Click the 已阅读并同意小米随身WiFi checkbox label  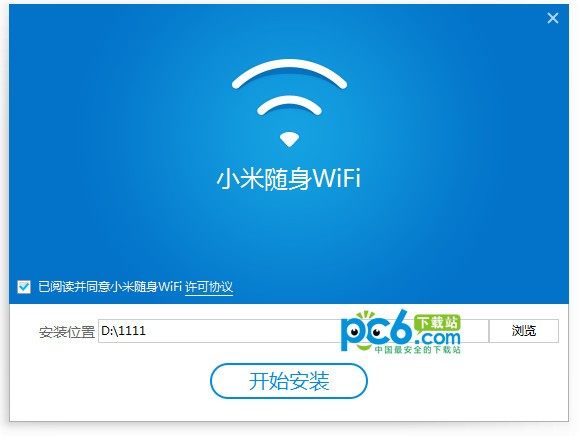click(110, 287)
